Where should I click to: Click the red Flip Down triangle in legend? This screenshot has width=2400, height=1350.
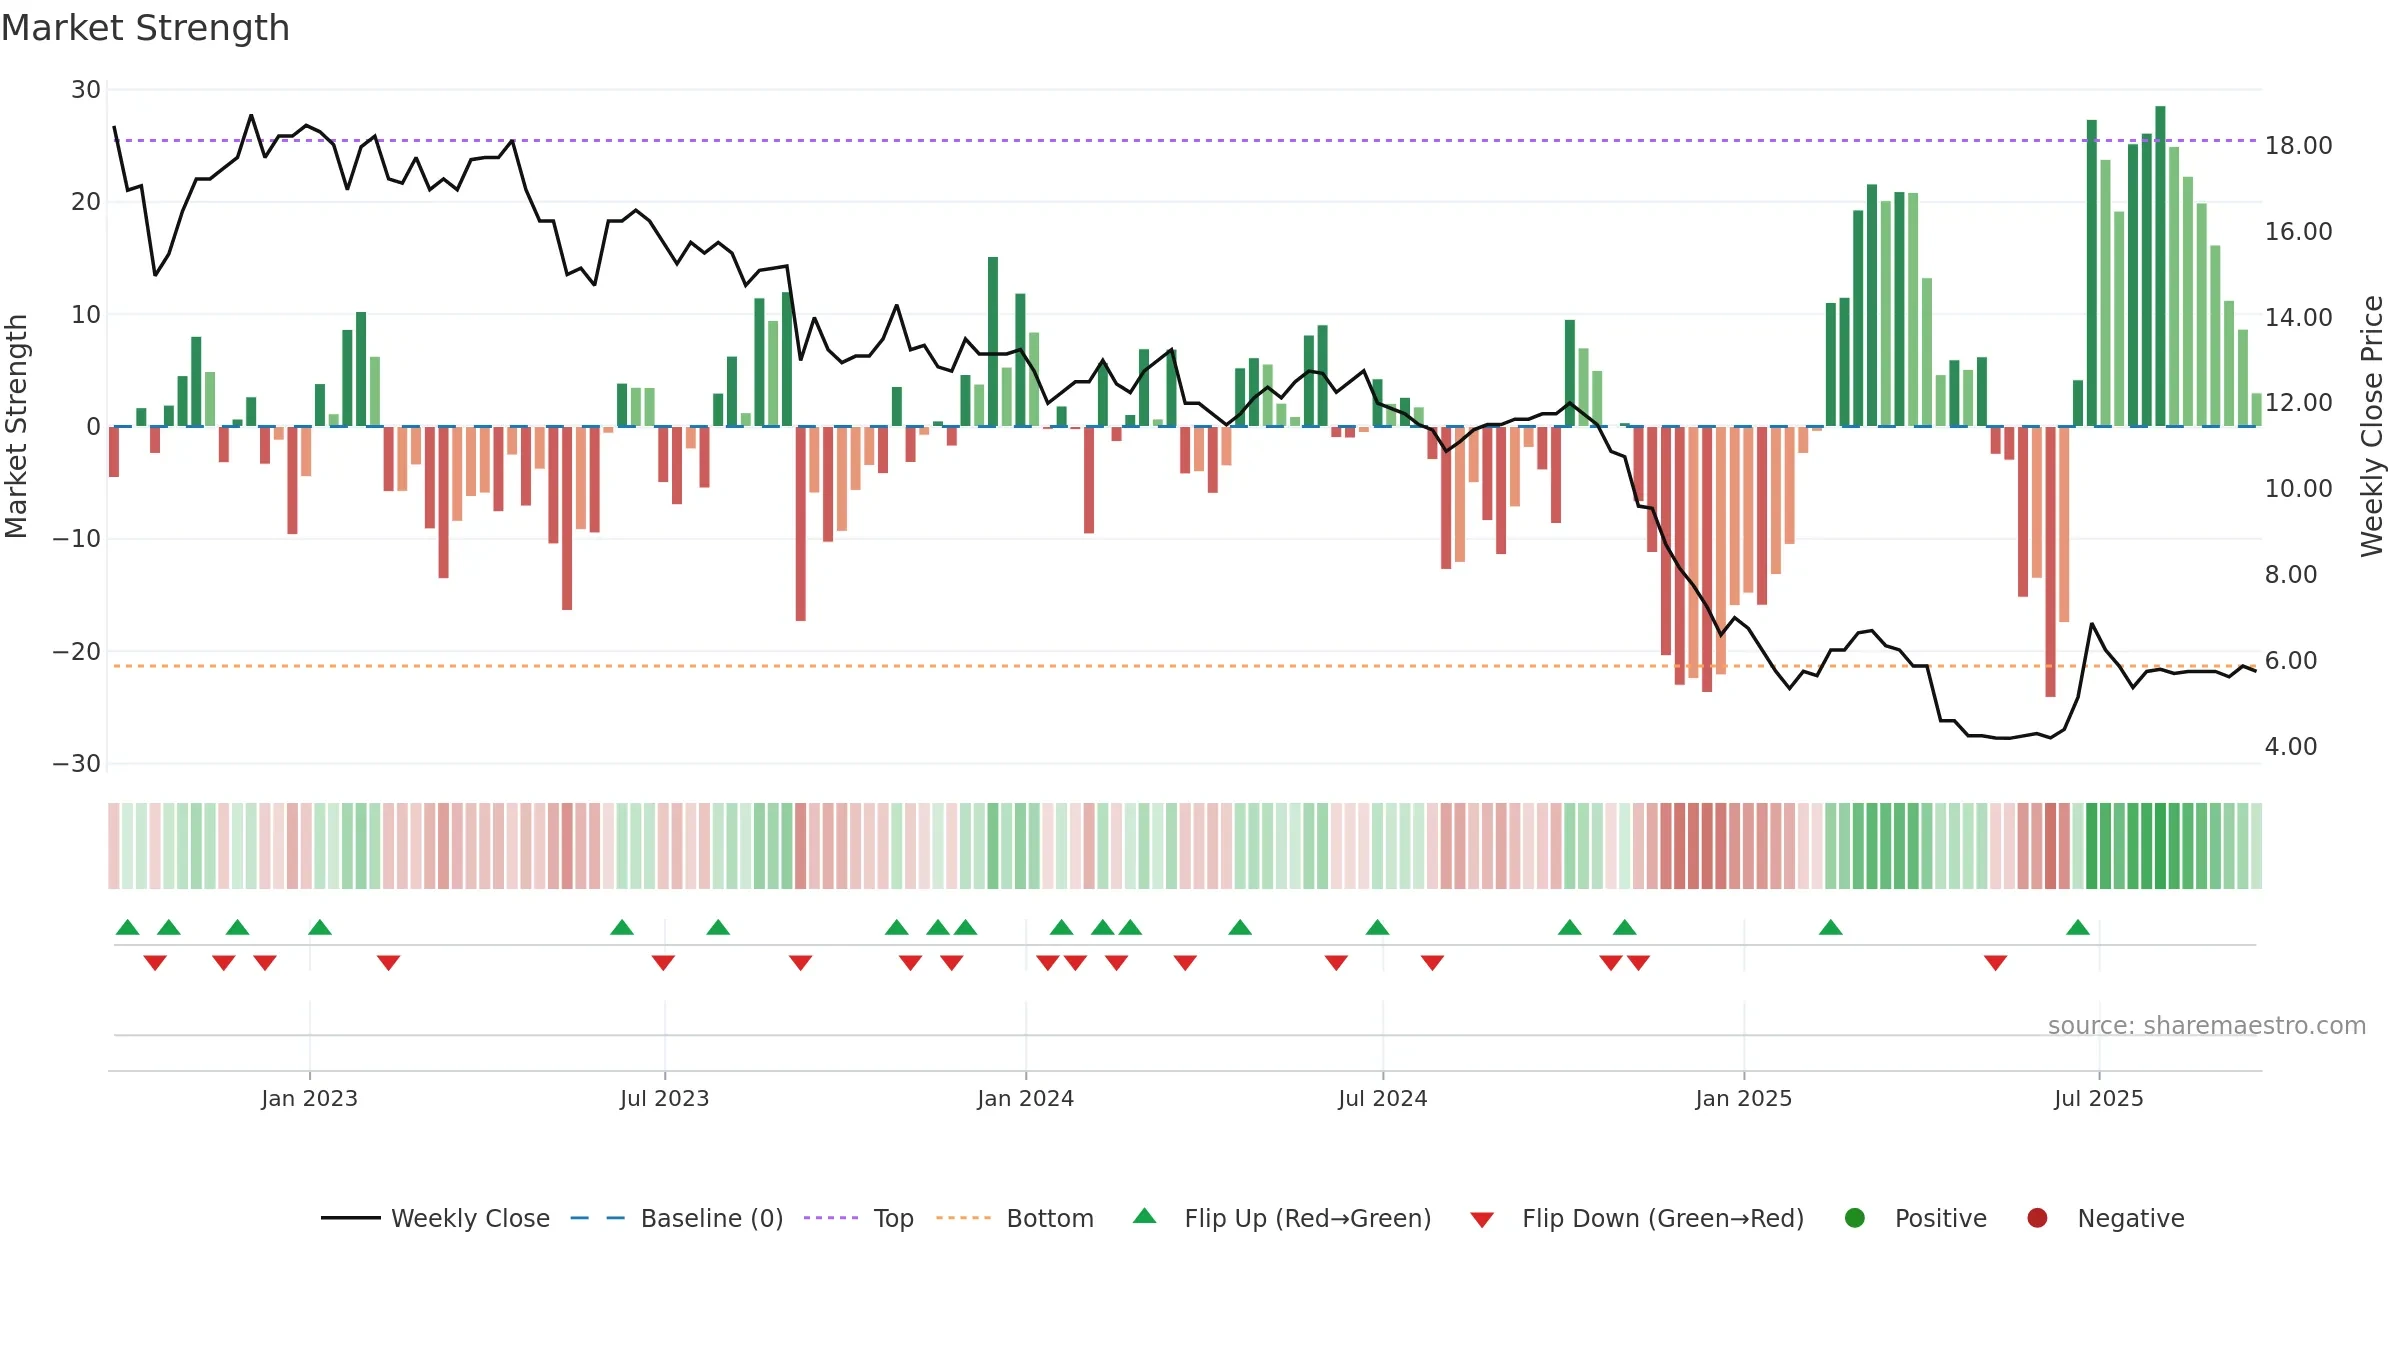(x=1482, y=1220)
